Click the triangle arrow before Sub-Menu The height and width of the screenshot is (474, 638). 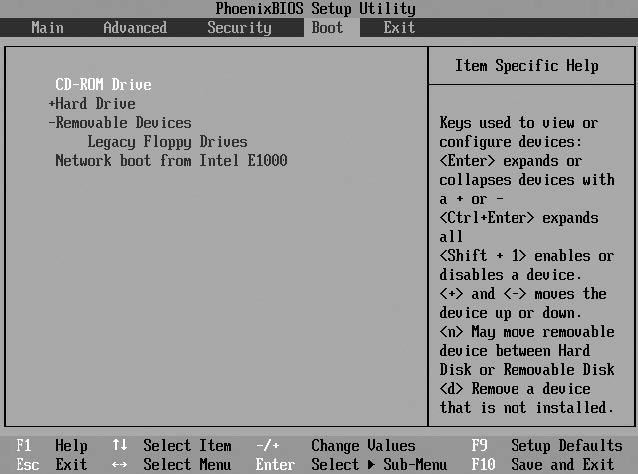(367, 464)
